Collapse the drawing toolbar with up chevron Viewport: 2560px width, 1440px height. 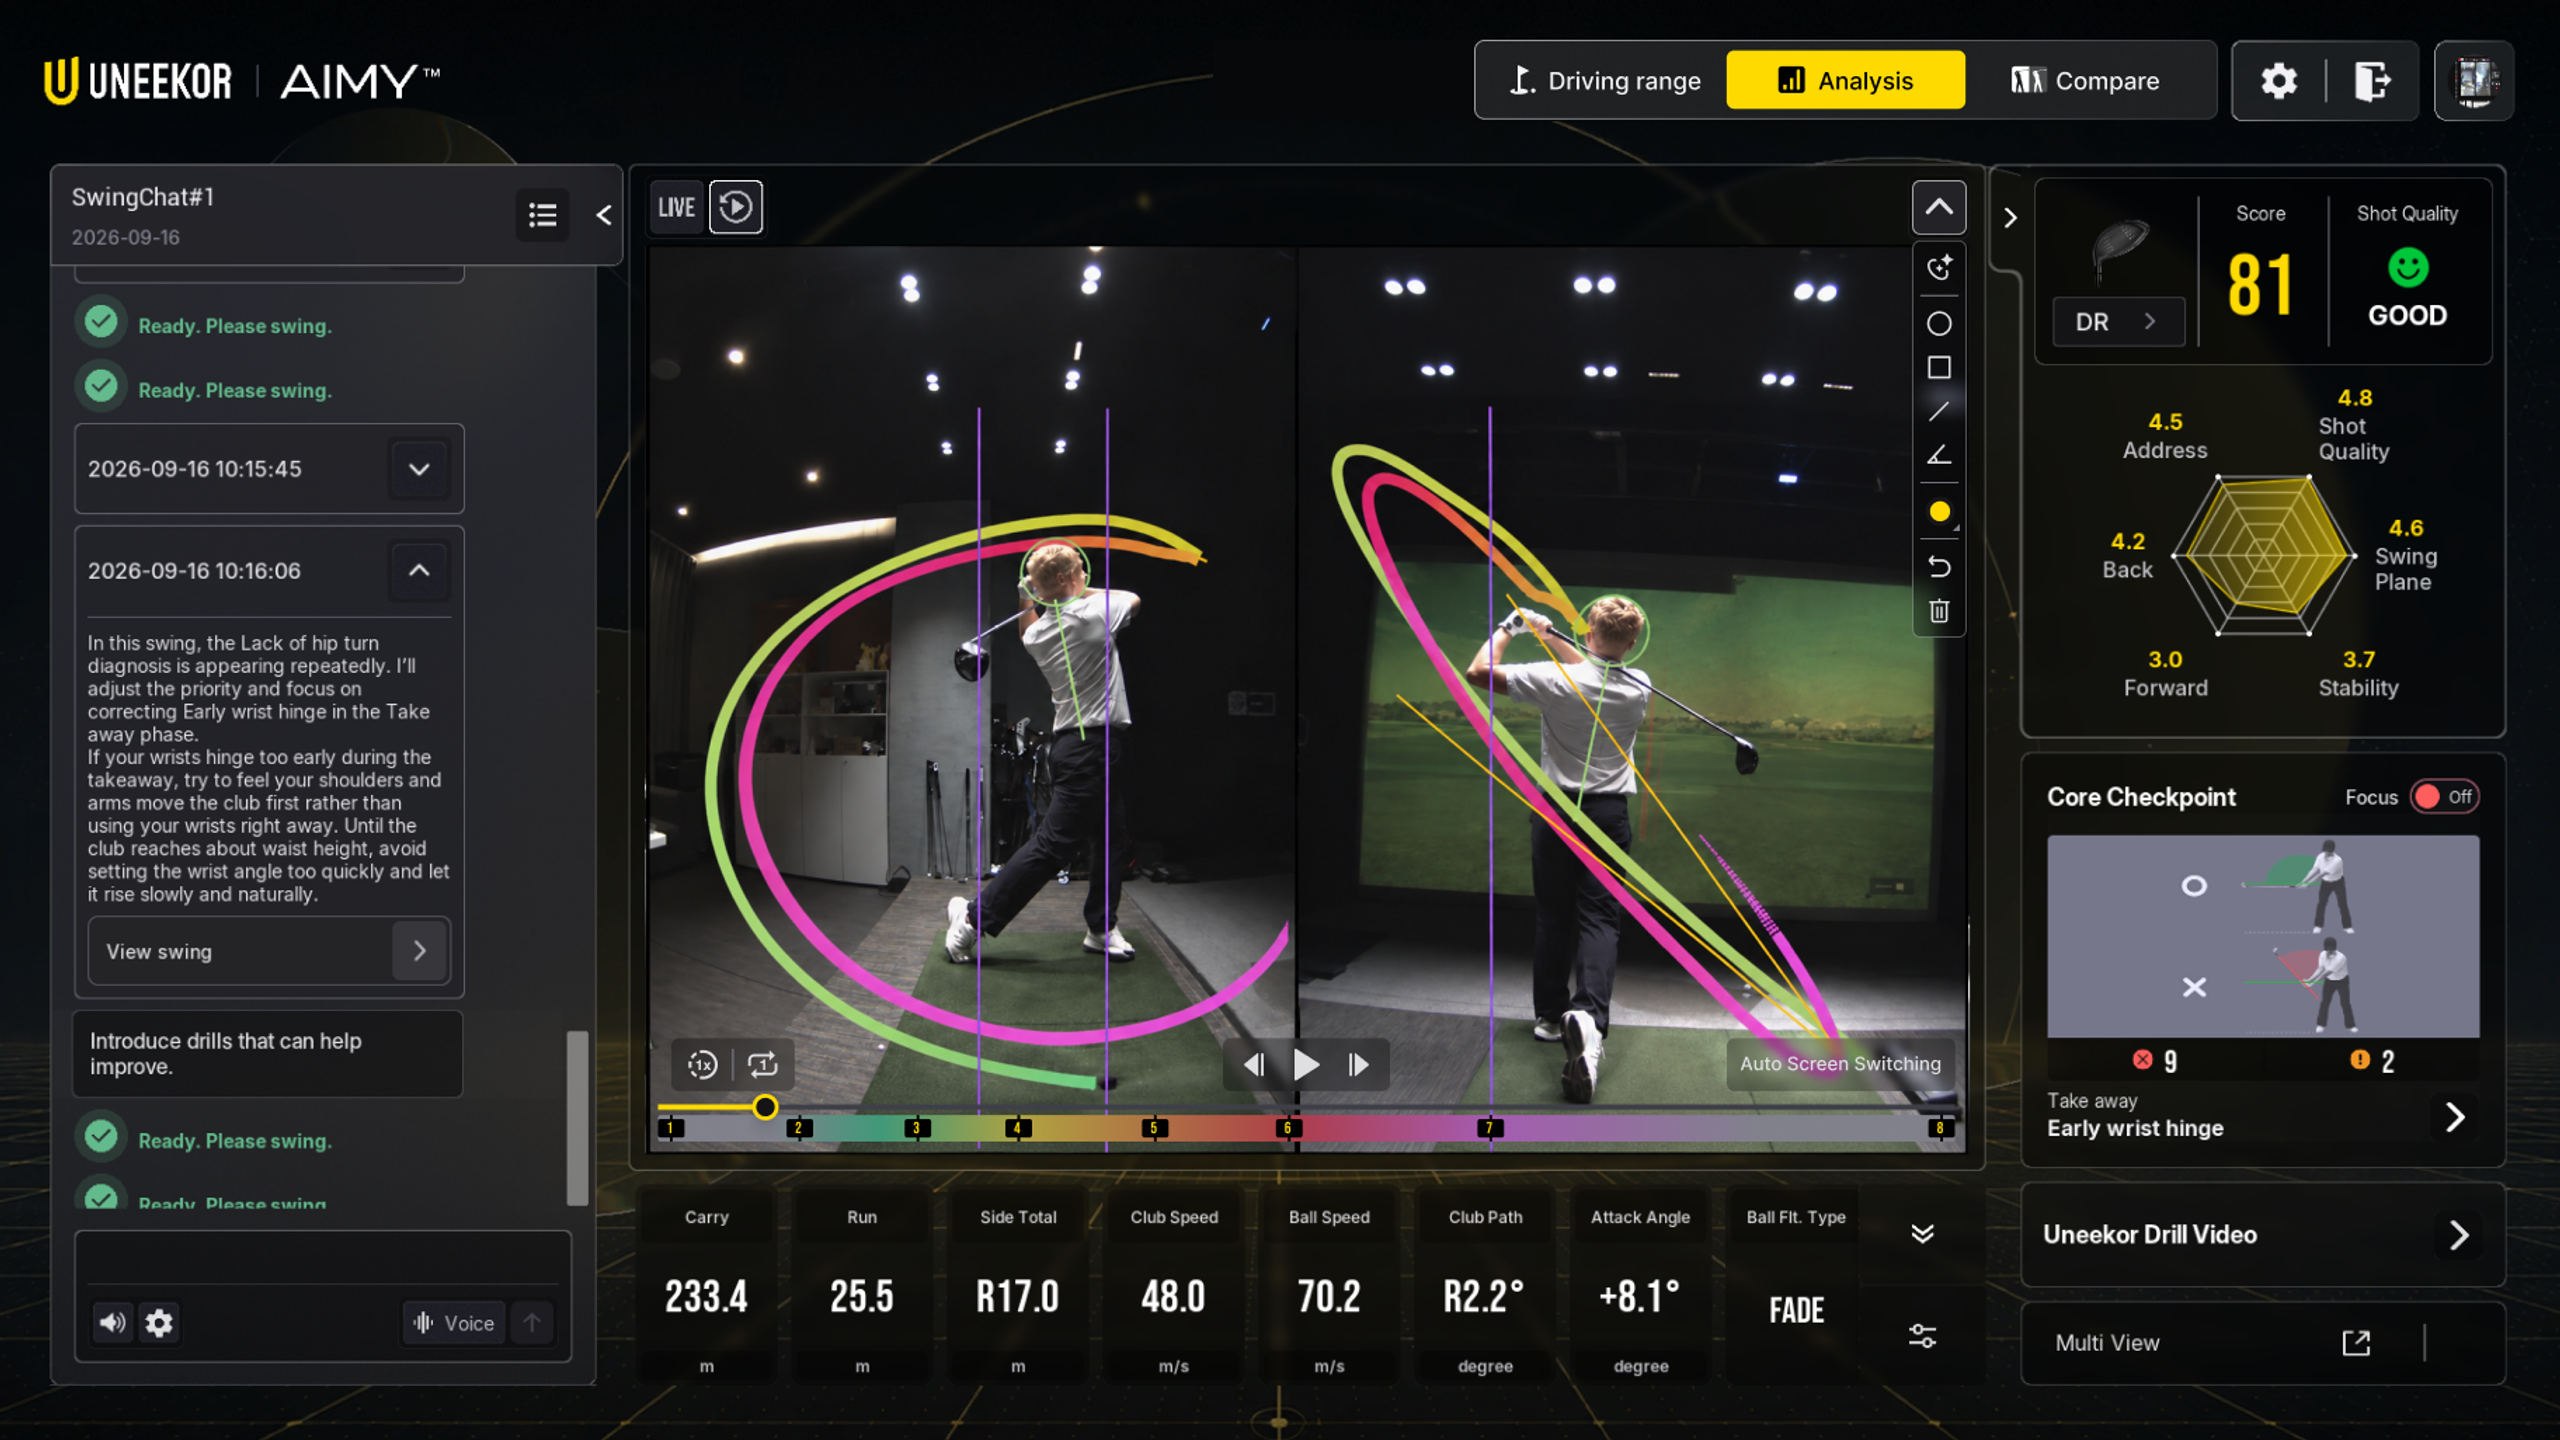1938,207
